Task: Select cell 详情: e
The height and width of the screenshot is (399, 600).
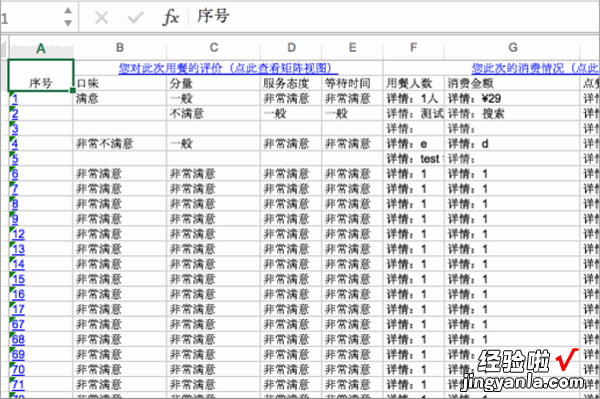Action: (414, 144)
